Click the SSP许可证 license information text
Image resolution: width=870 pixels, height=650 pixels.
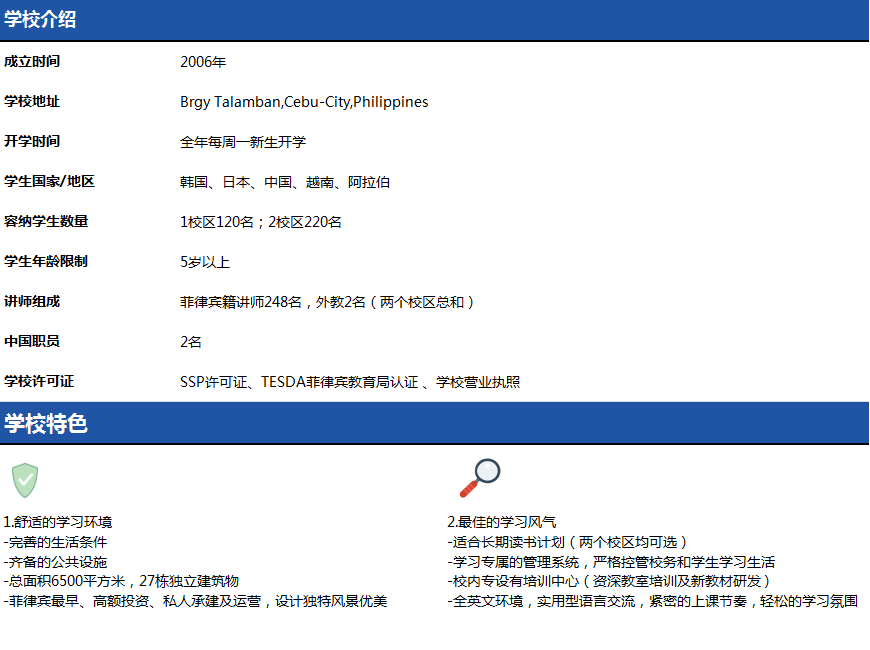(350, 382)
